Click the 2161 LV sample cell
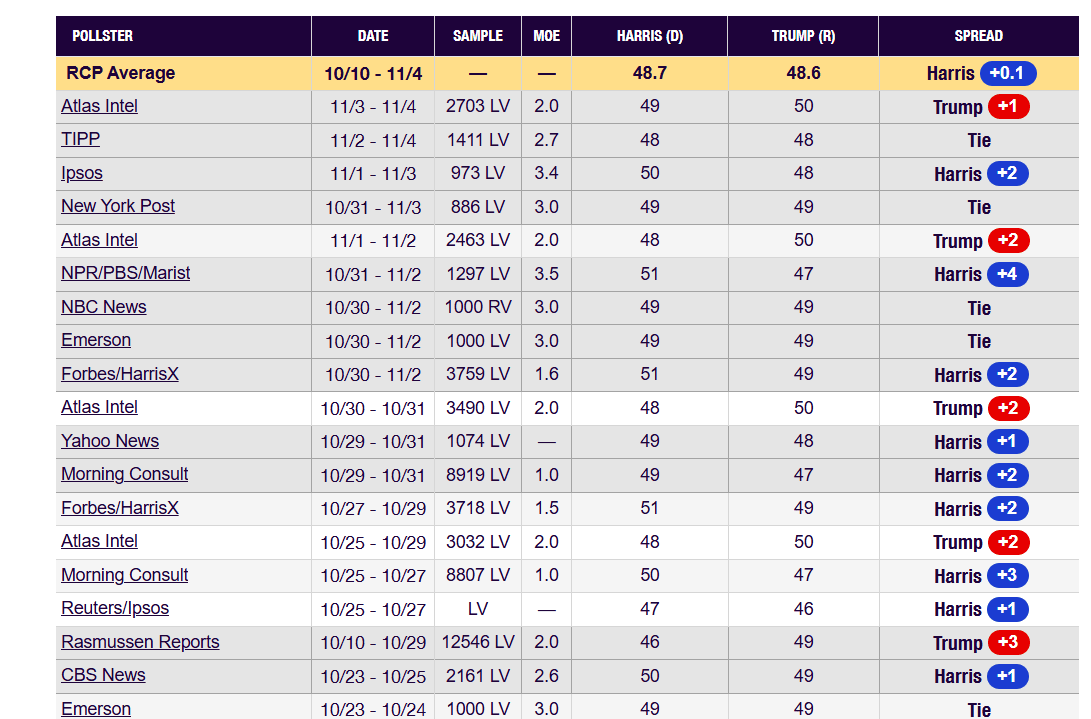The width and height of the screenshot is (1091, 719). pyautogui.click(x=478, y=676)
